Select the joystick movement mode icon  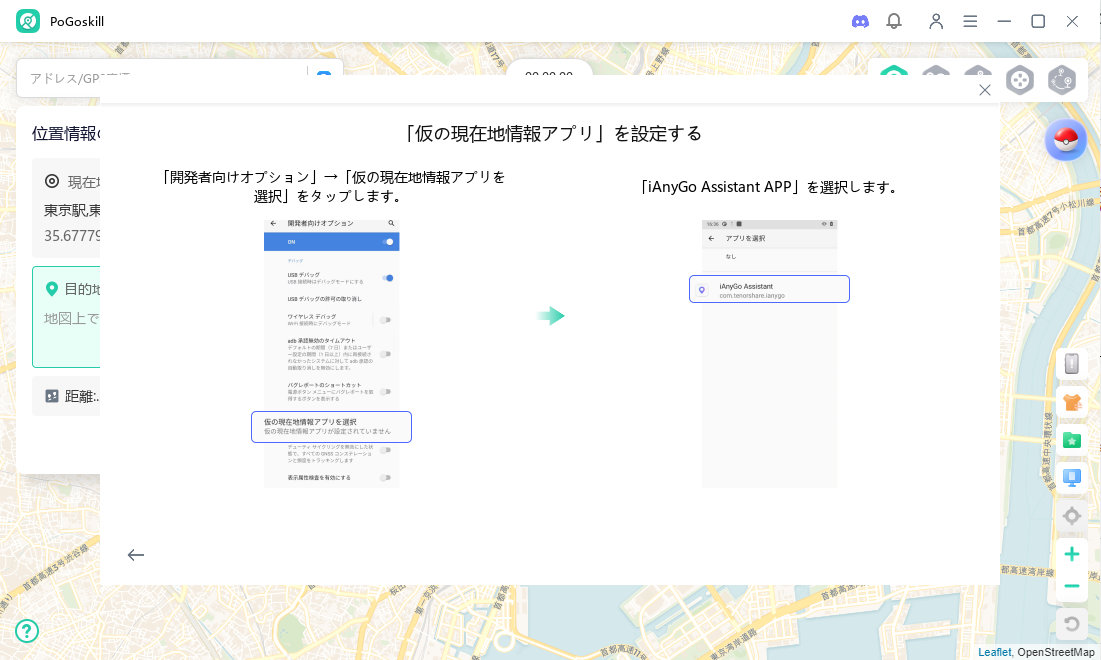(x=1020, y=80)
